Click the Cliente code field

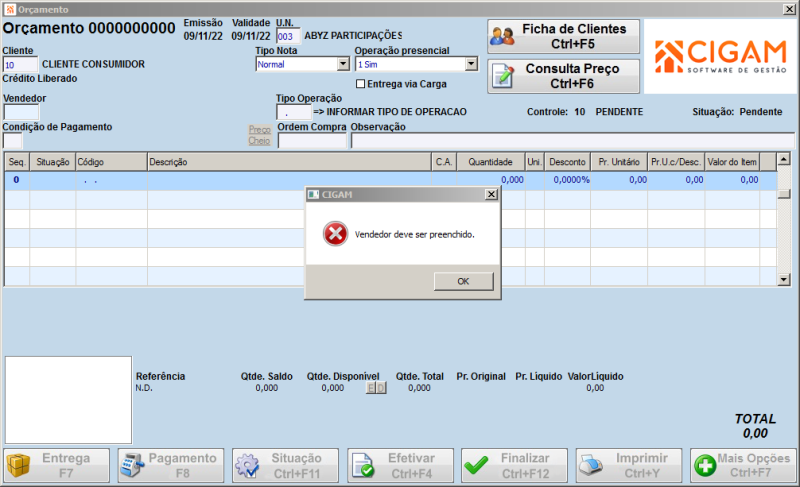[20, 65]
